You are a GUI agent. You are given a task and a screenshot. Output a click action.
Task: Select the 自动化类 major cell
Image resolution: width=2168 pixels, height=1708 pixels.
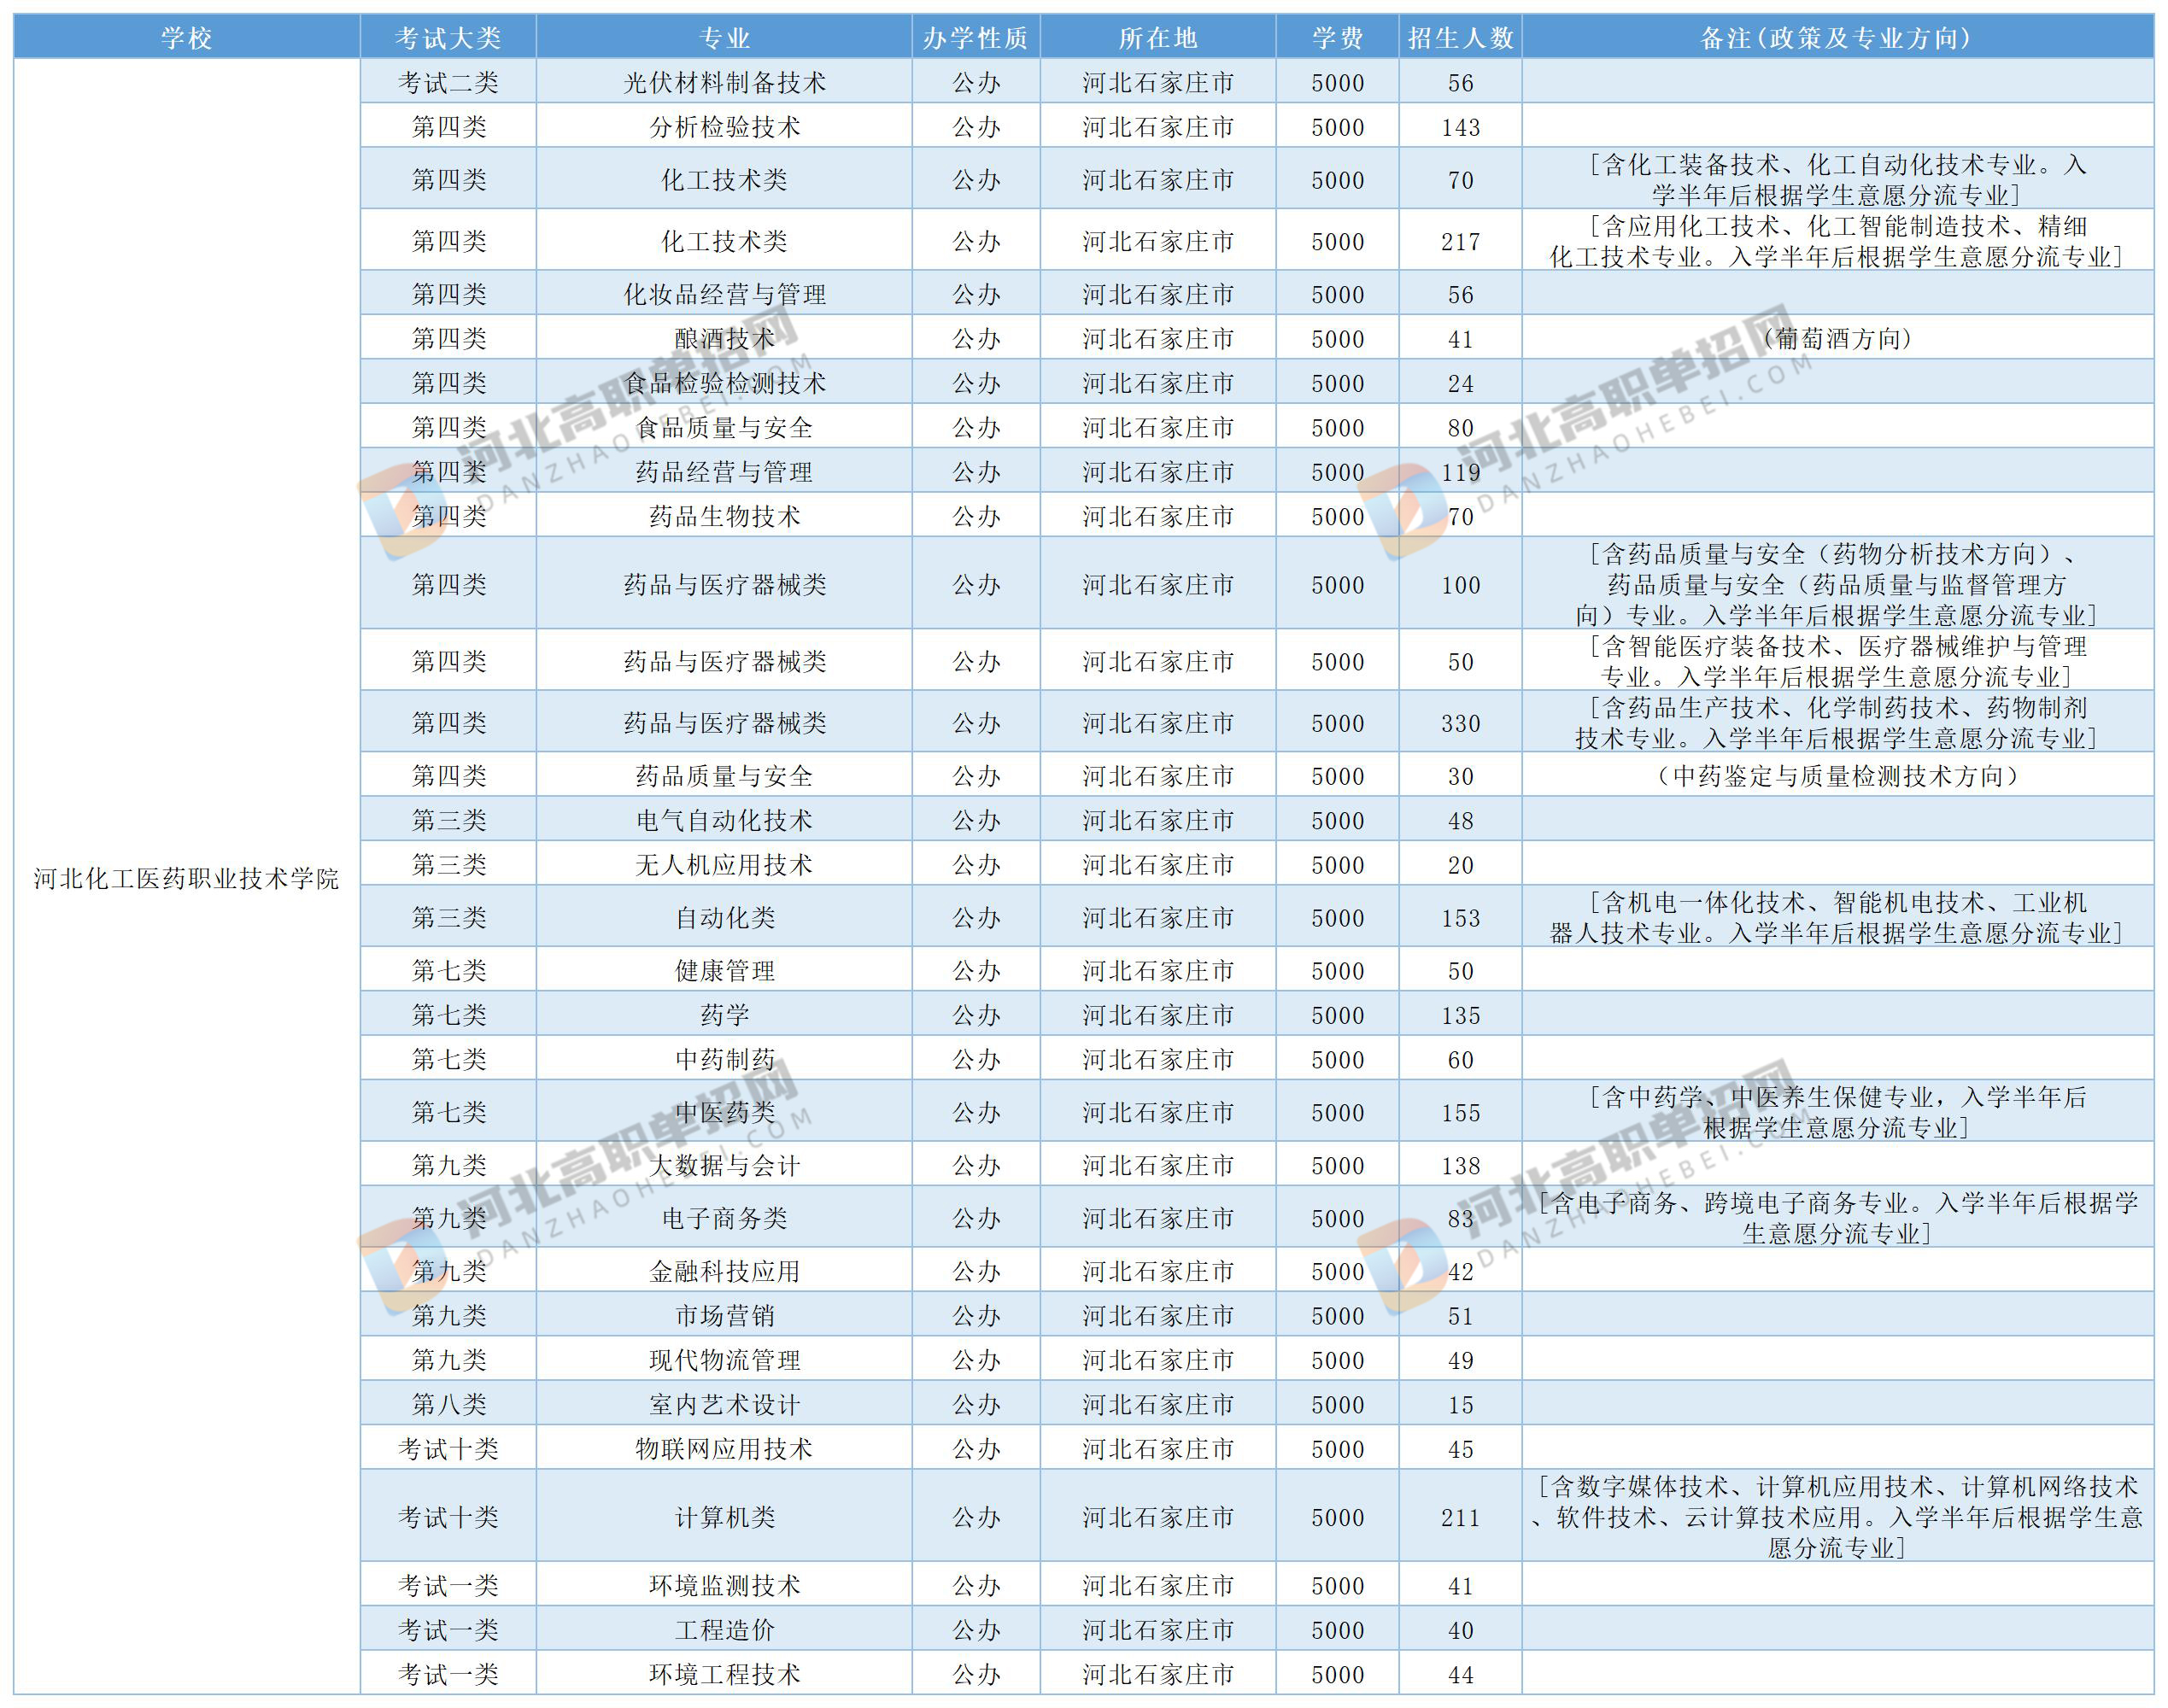point(724,917)
